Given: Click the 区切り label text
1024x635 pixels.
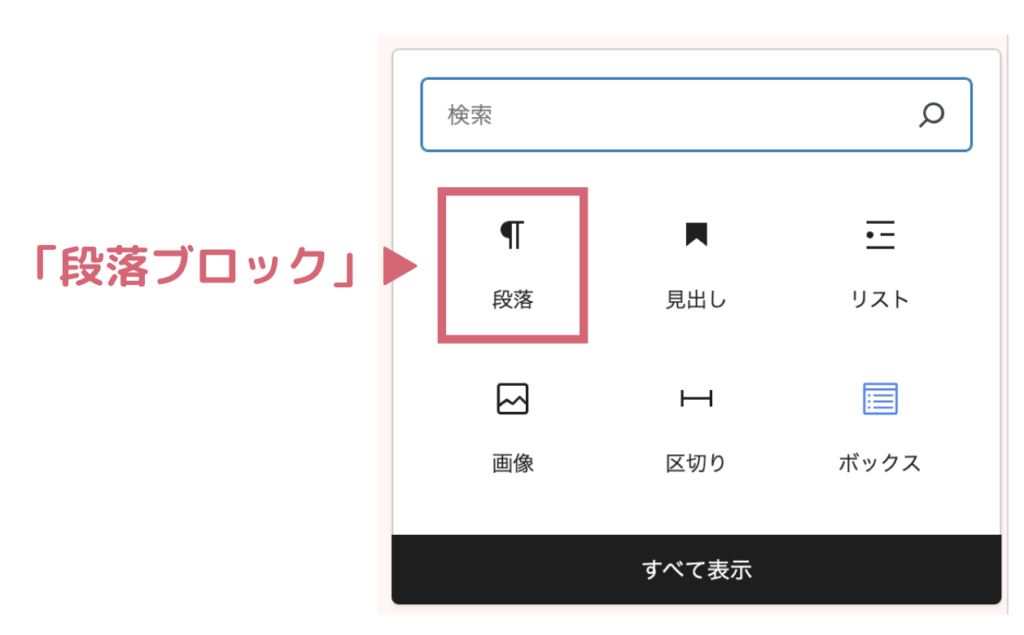Looking at the screenshot, I should [696, 463].
